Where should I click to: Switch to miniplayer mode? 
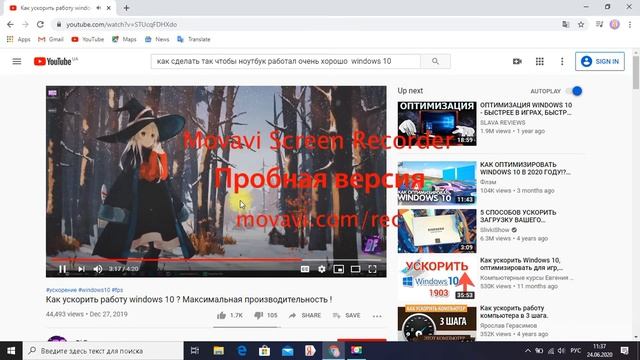point(338,269)
